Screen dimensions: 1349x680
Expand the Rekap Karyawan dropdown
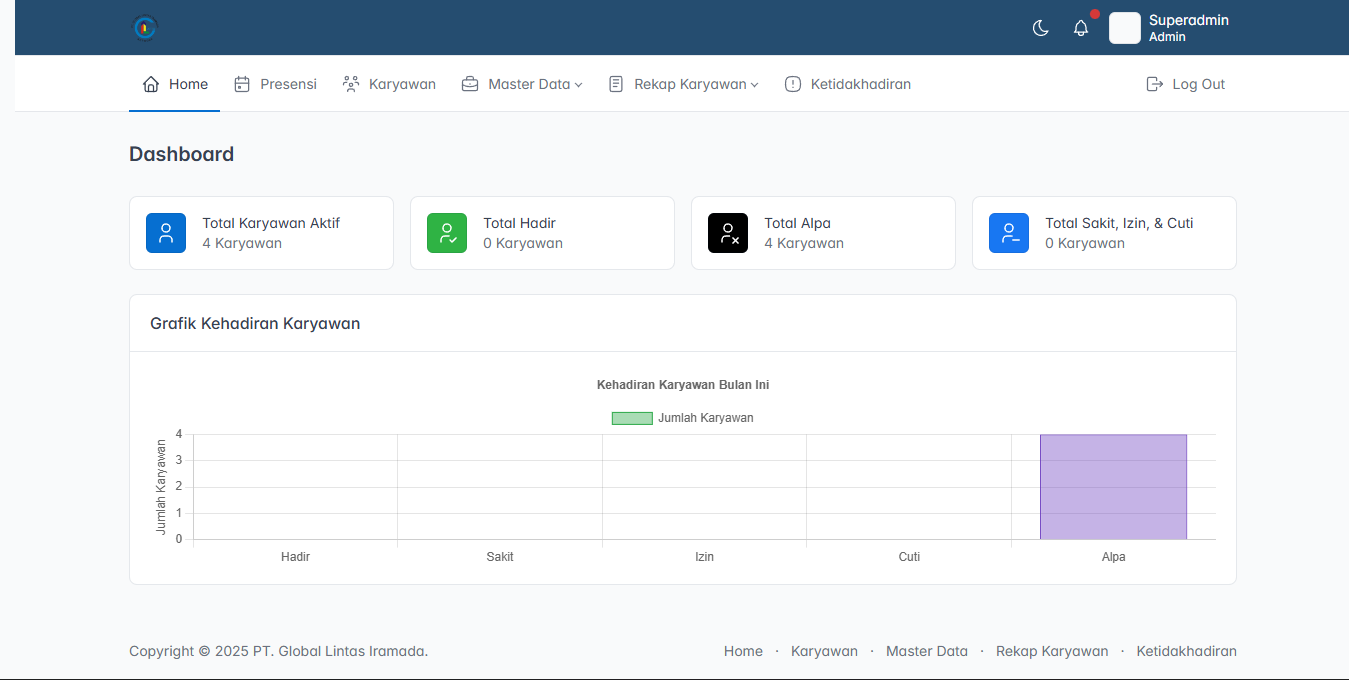point(684,84)
